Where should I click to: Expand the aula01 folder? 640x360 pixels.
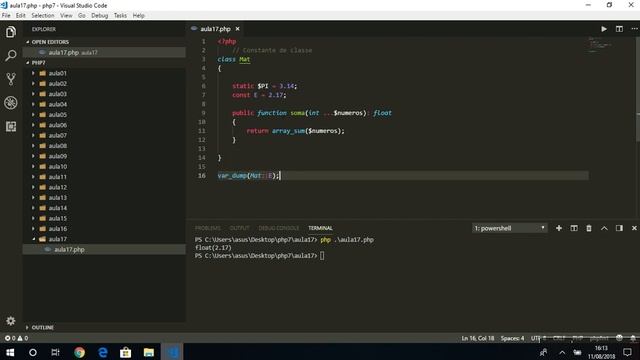click(x=58, y=73)
